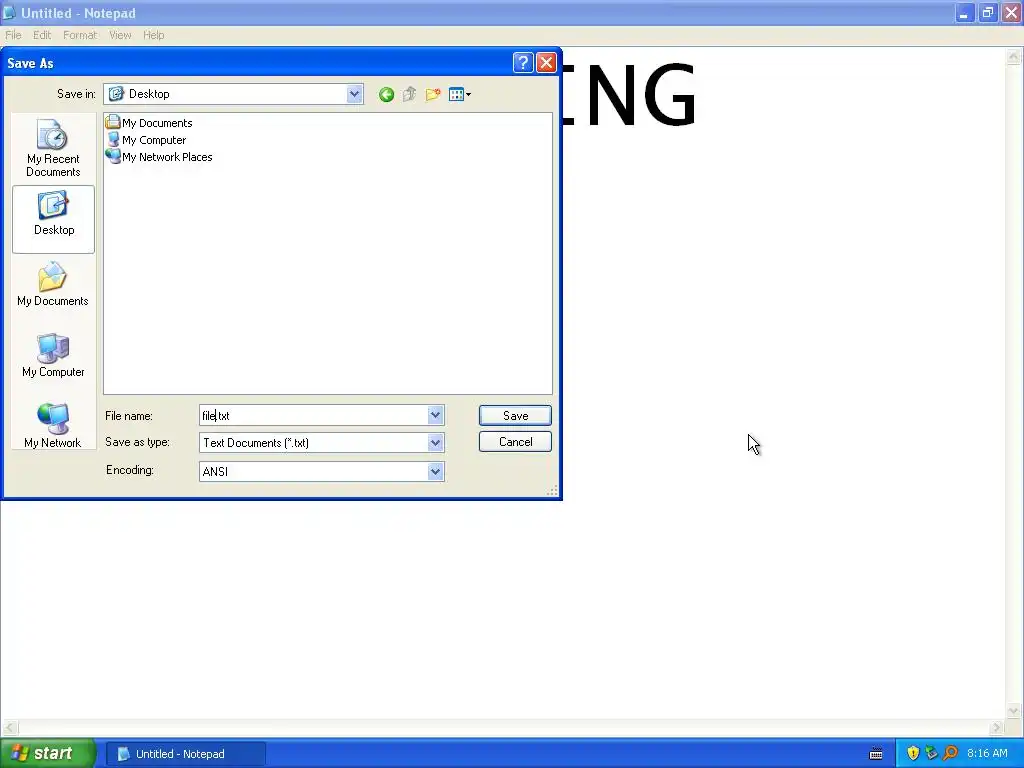Restore down the Notepad window

(987, 12)
